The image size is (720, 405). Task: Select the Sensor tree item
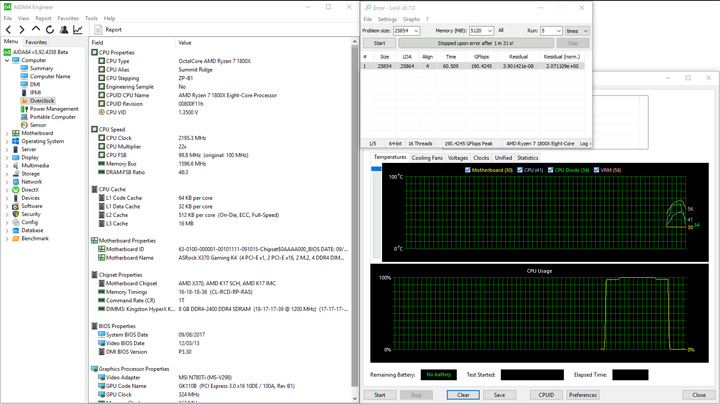37,125
